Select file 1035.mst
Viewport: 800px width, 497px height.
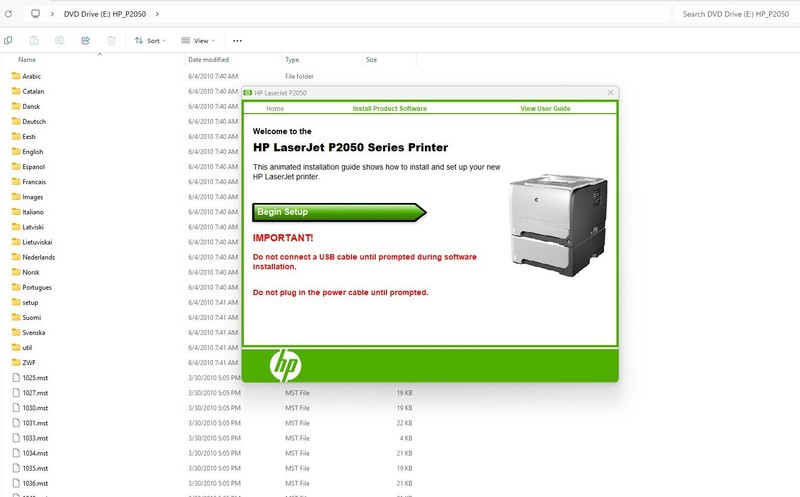click(35, 468)
